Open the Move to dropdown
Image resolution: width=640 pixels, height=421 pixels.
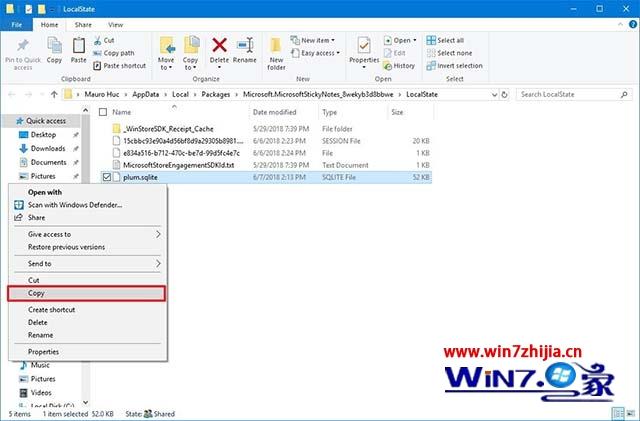point(167,68)
